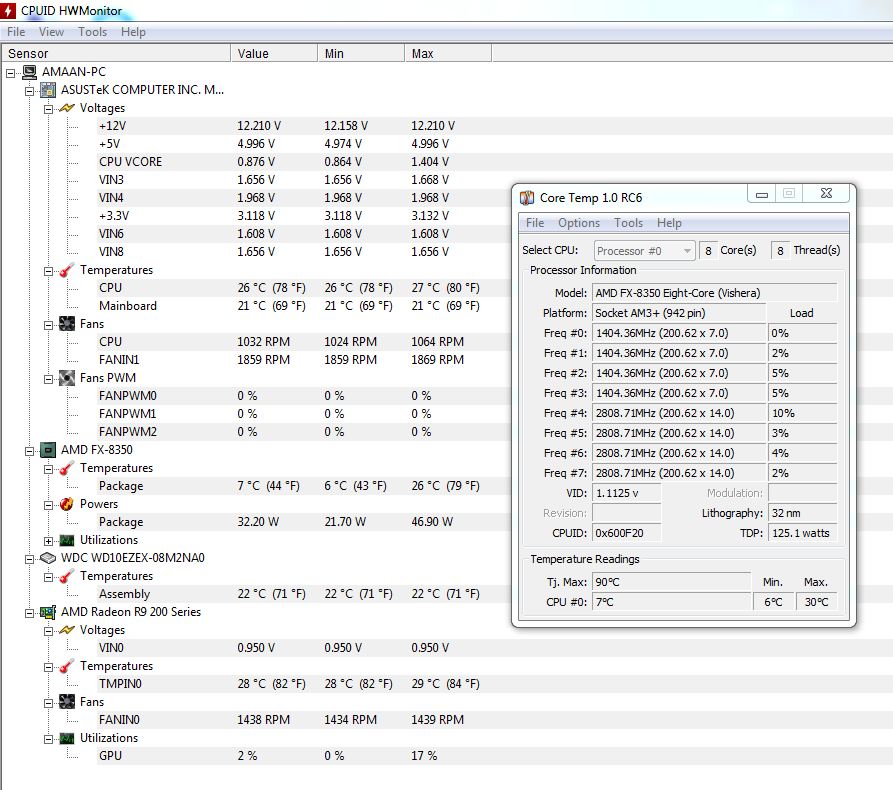This screenshot has height=790, width=893.
Task: Collapse the Utilizations group under Radeon R9
Action: pos(48,739)
